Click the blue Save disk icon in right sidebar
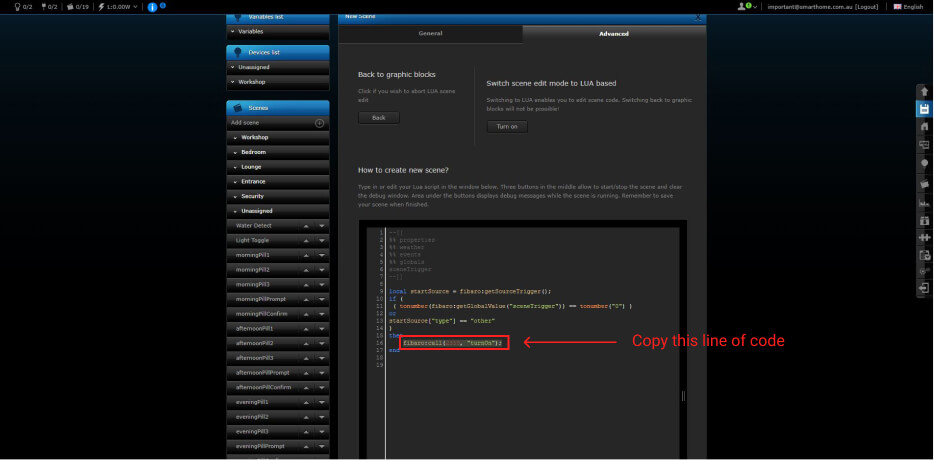 [924, 109]
